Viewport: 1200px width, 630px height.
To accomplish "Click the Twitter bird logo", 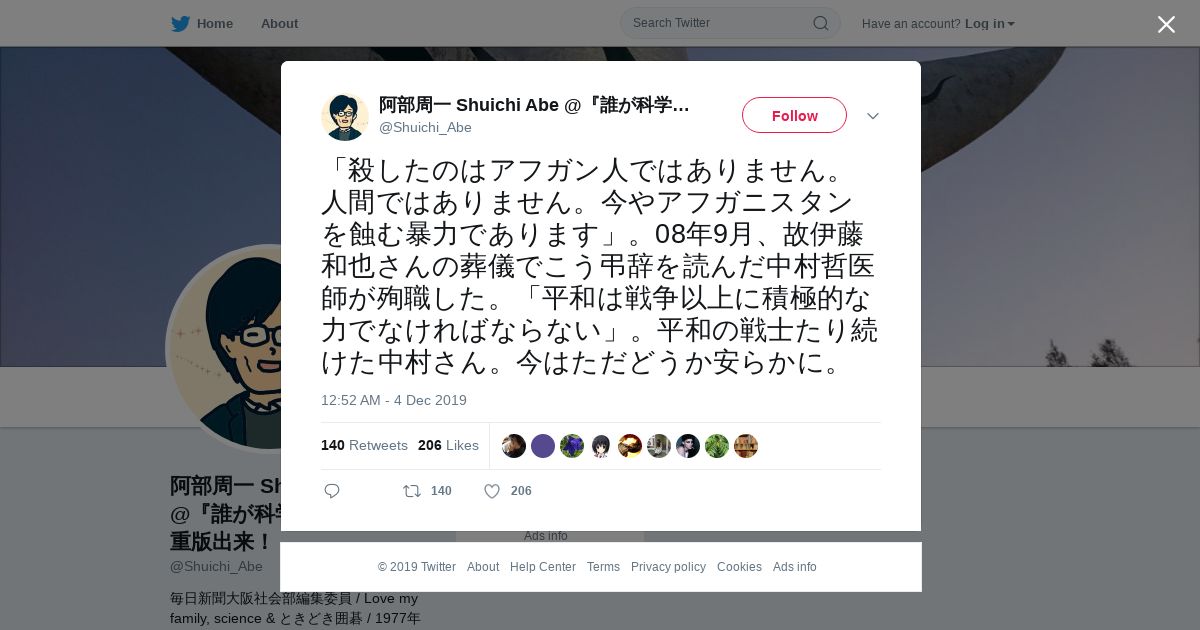I will pyautogui.click(x=180, y=23).
